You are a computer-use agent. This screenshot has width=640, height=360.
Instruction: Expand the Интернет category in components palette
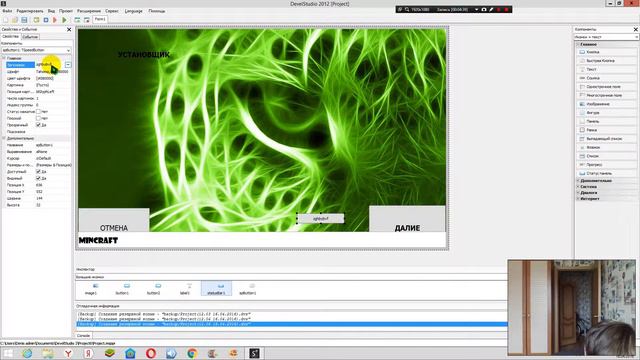tap(578, 199)
